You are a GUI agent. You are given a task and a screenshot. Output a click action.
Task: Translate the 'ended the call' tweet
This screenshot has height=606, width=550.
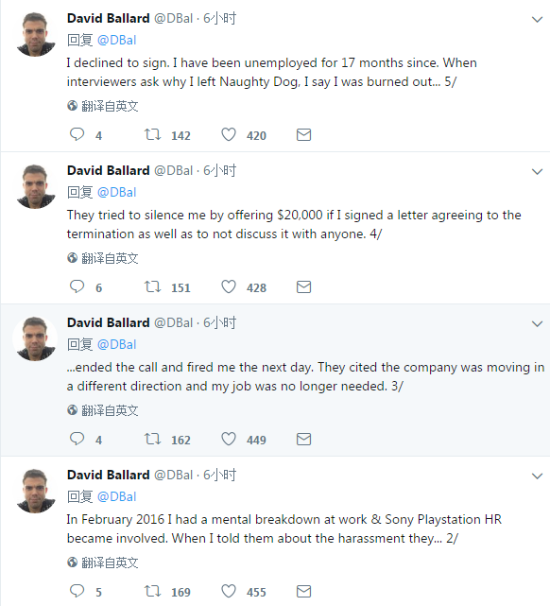click(103, 410)
